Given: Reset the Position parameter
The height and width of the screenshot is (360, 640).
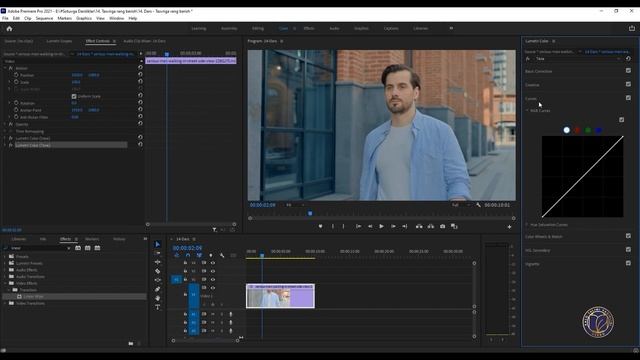Looking at the screenshot, I should coord(140,75).
